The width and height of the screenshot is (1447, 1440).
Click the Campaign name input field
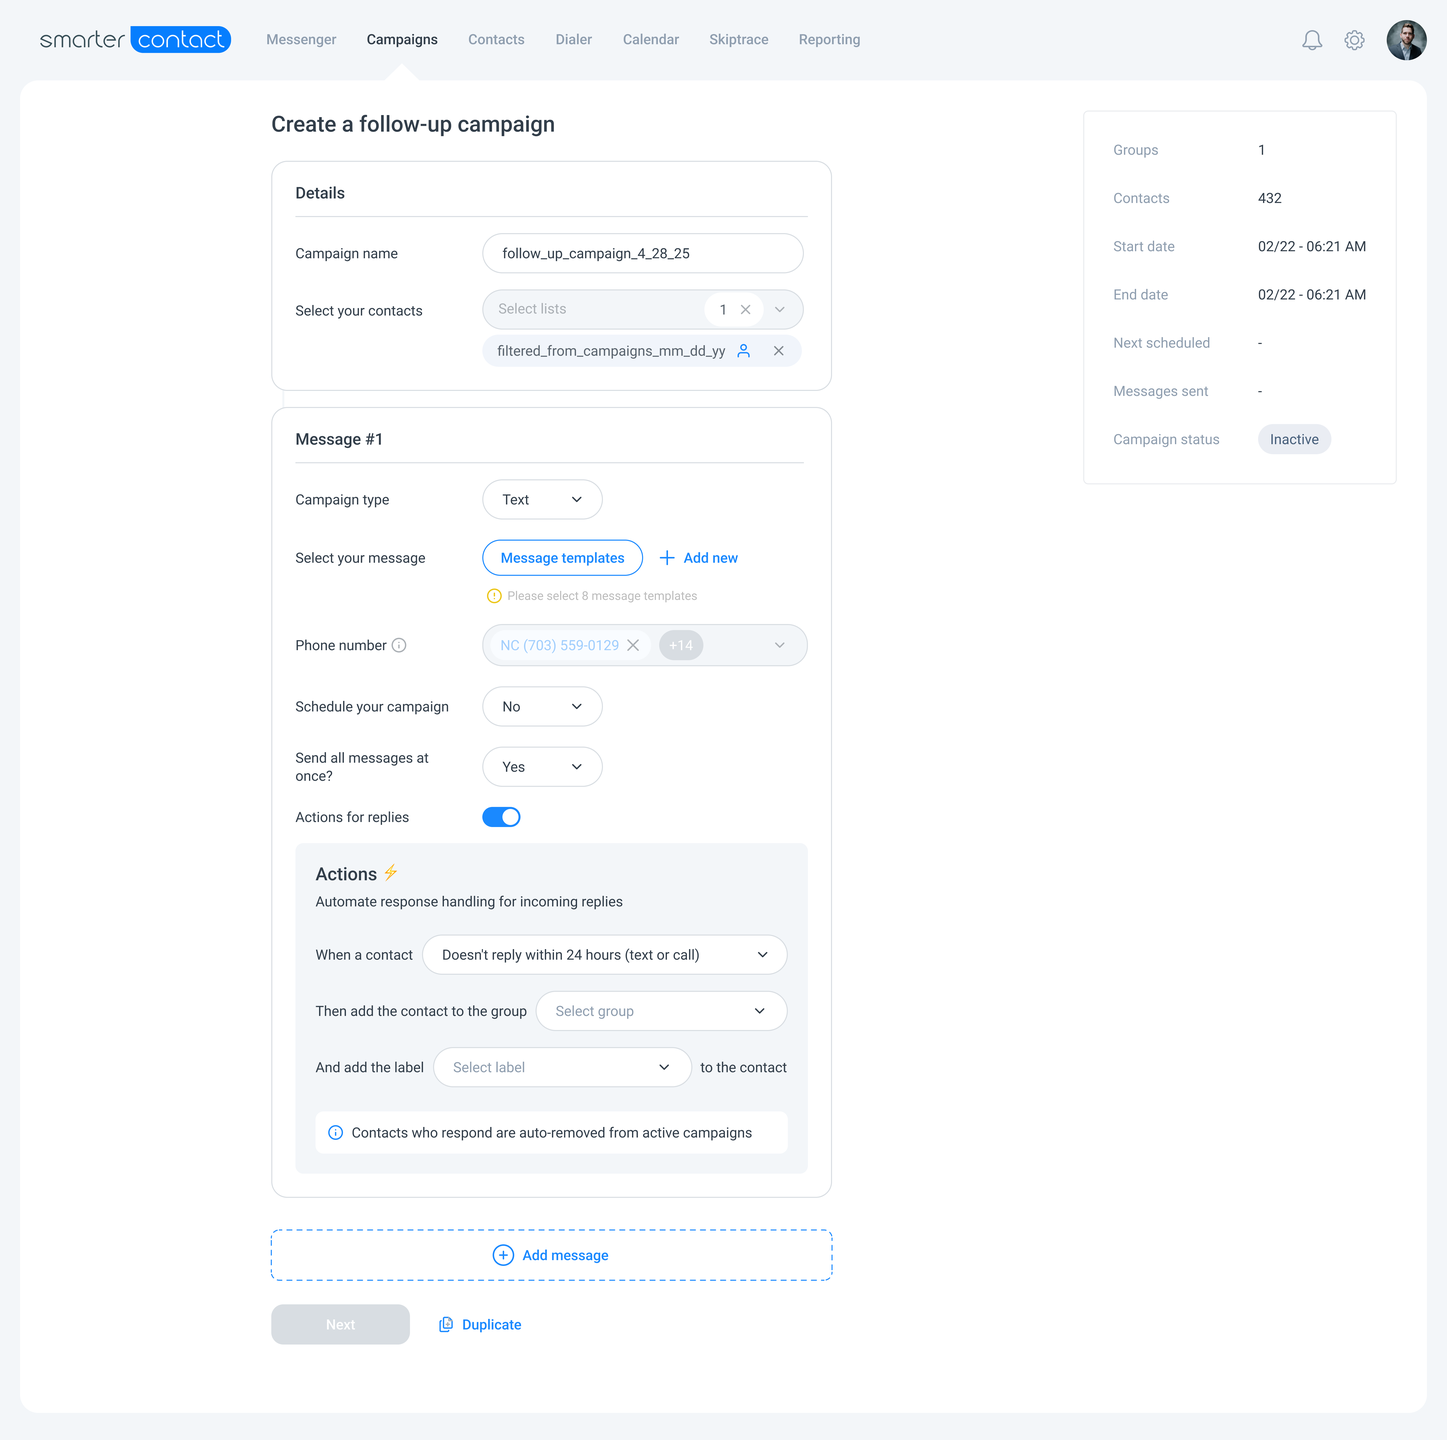coord(642,253)
